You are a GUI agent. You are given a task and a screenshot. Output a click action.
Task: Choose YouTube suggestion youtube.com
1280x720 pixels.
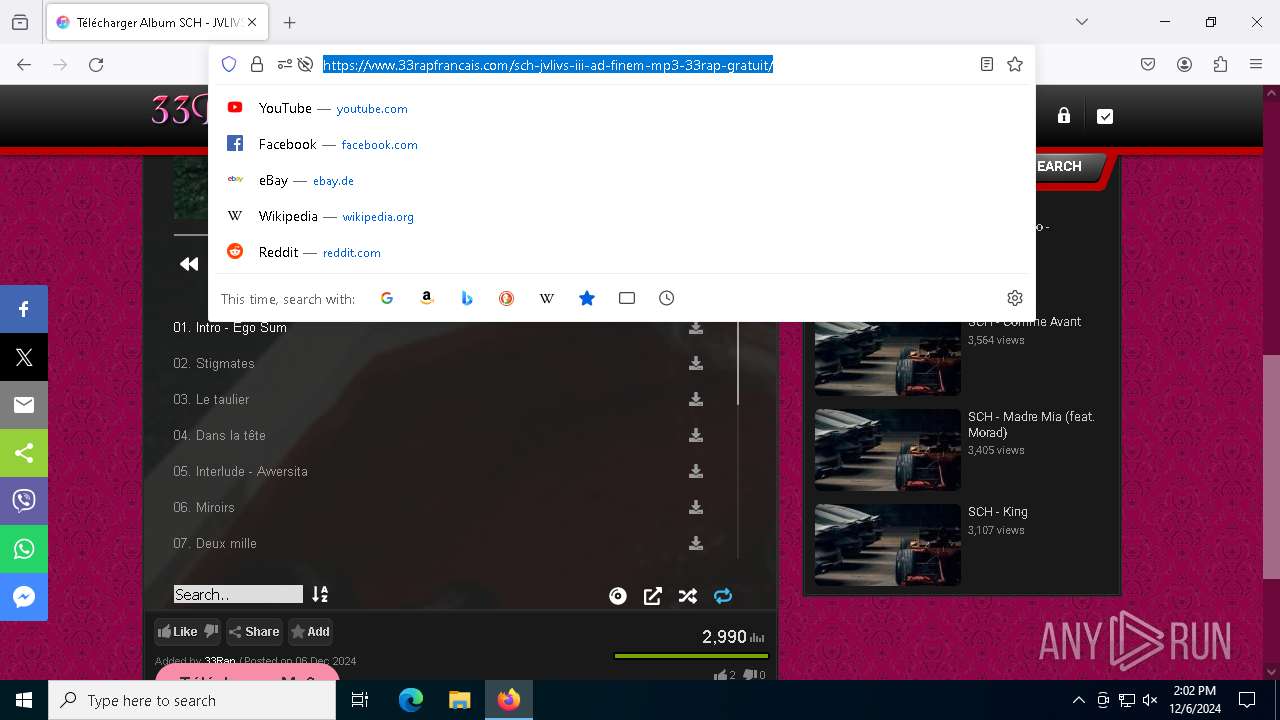point(621,108)
